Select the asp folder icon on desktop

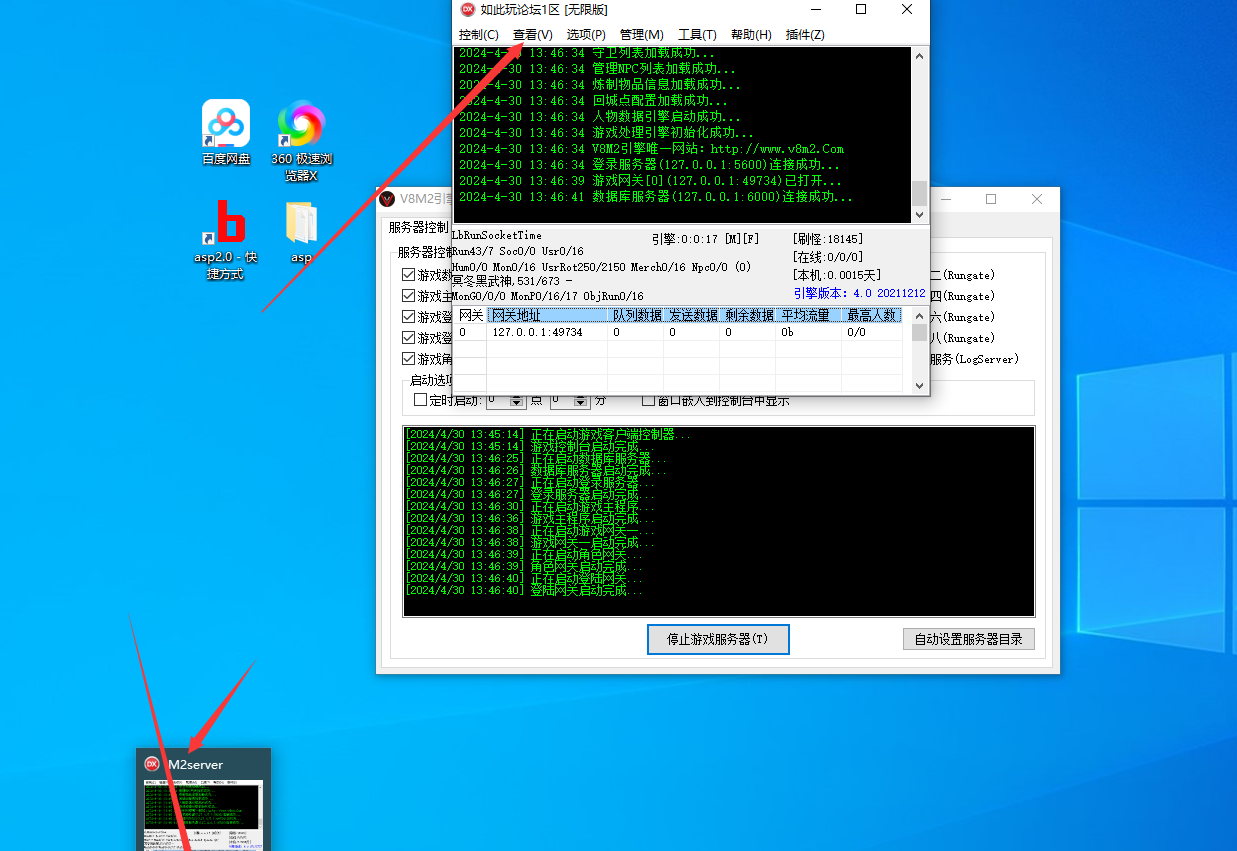pyautogui.click(x=301, y=232)
